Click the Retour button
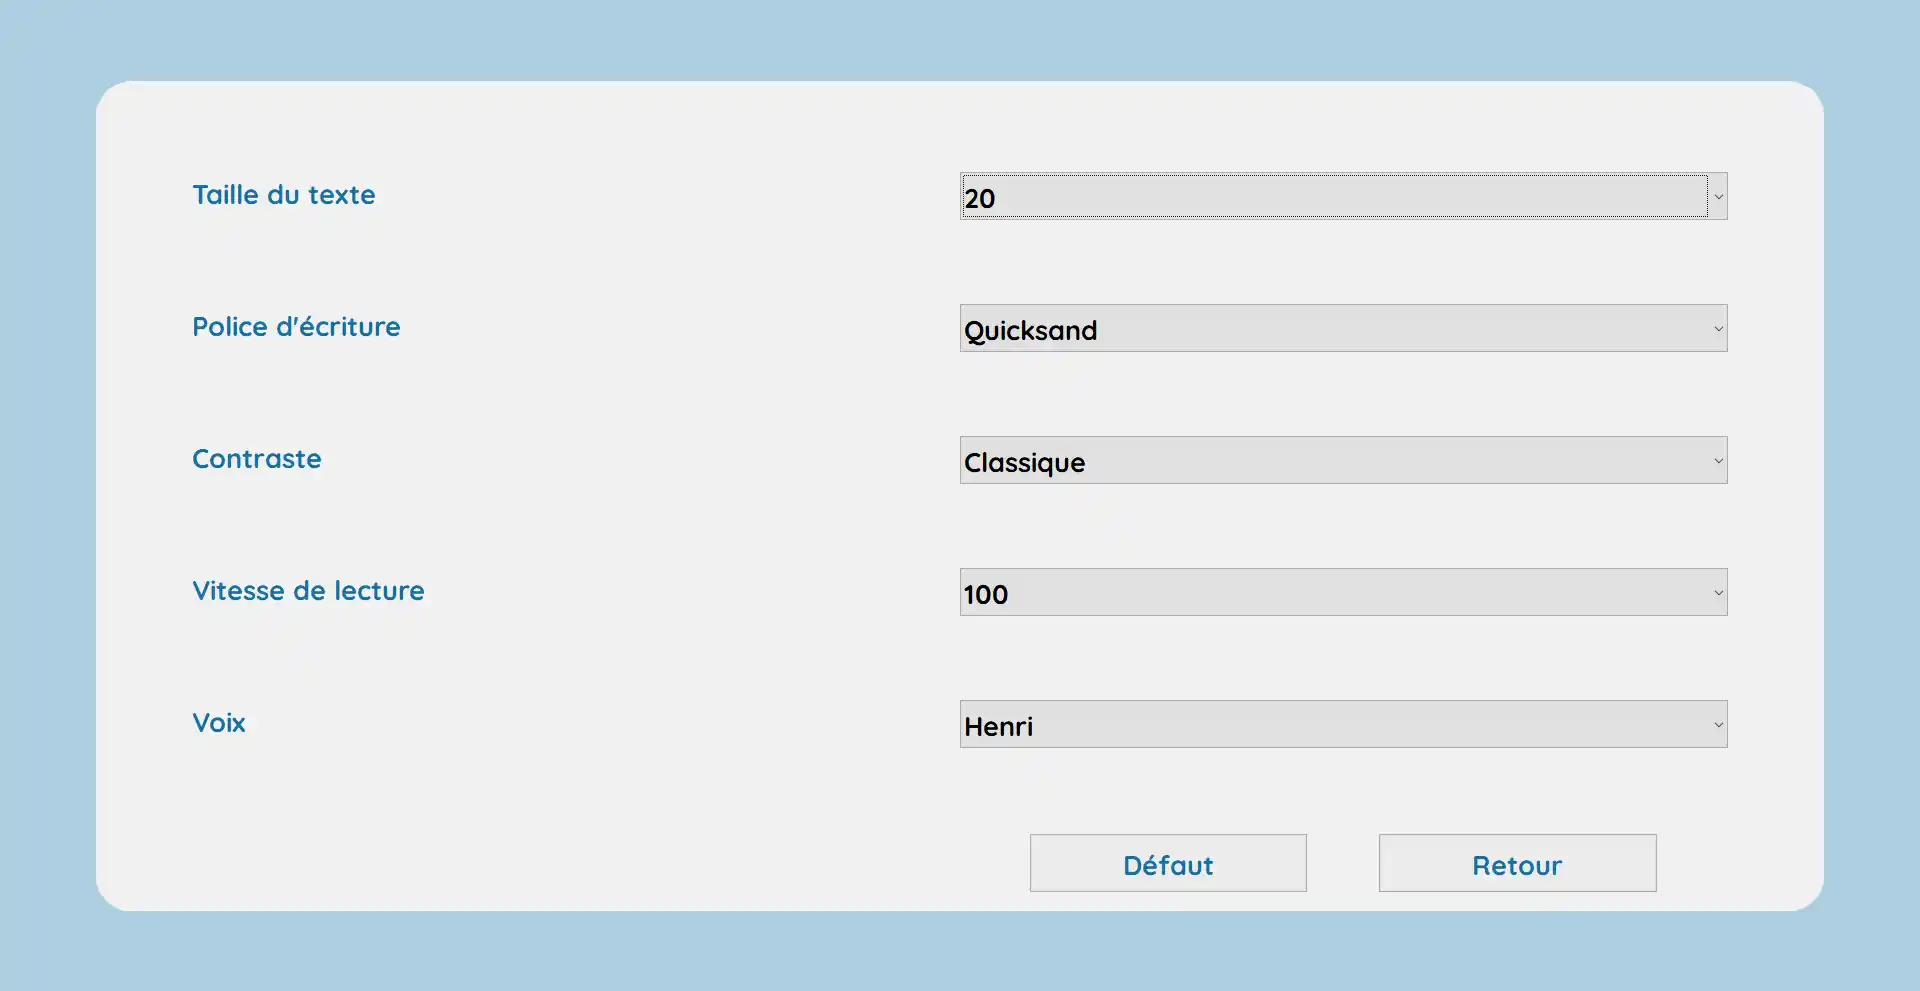Screen dimensions: 1920x991 (1517, 864)
